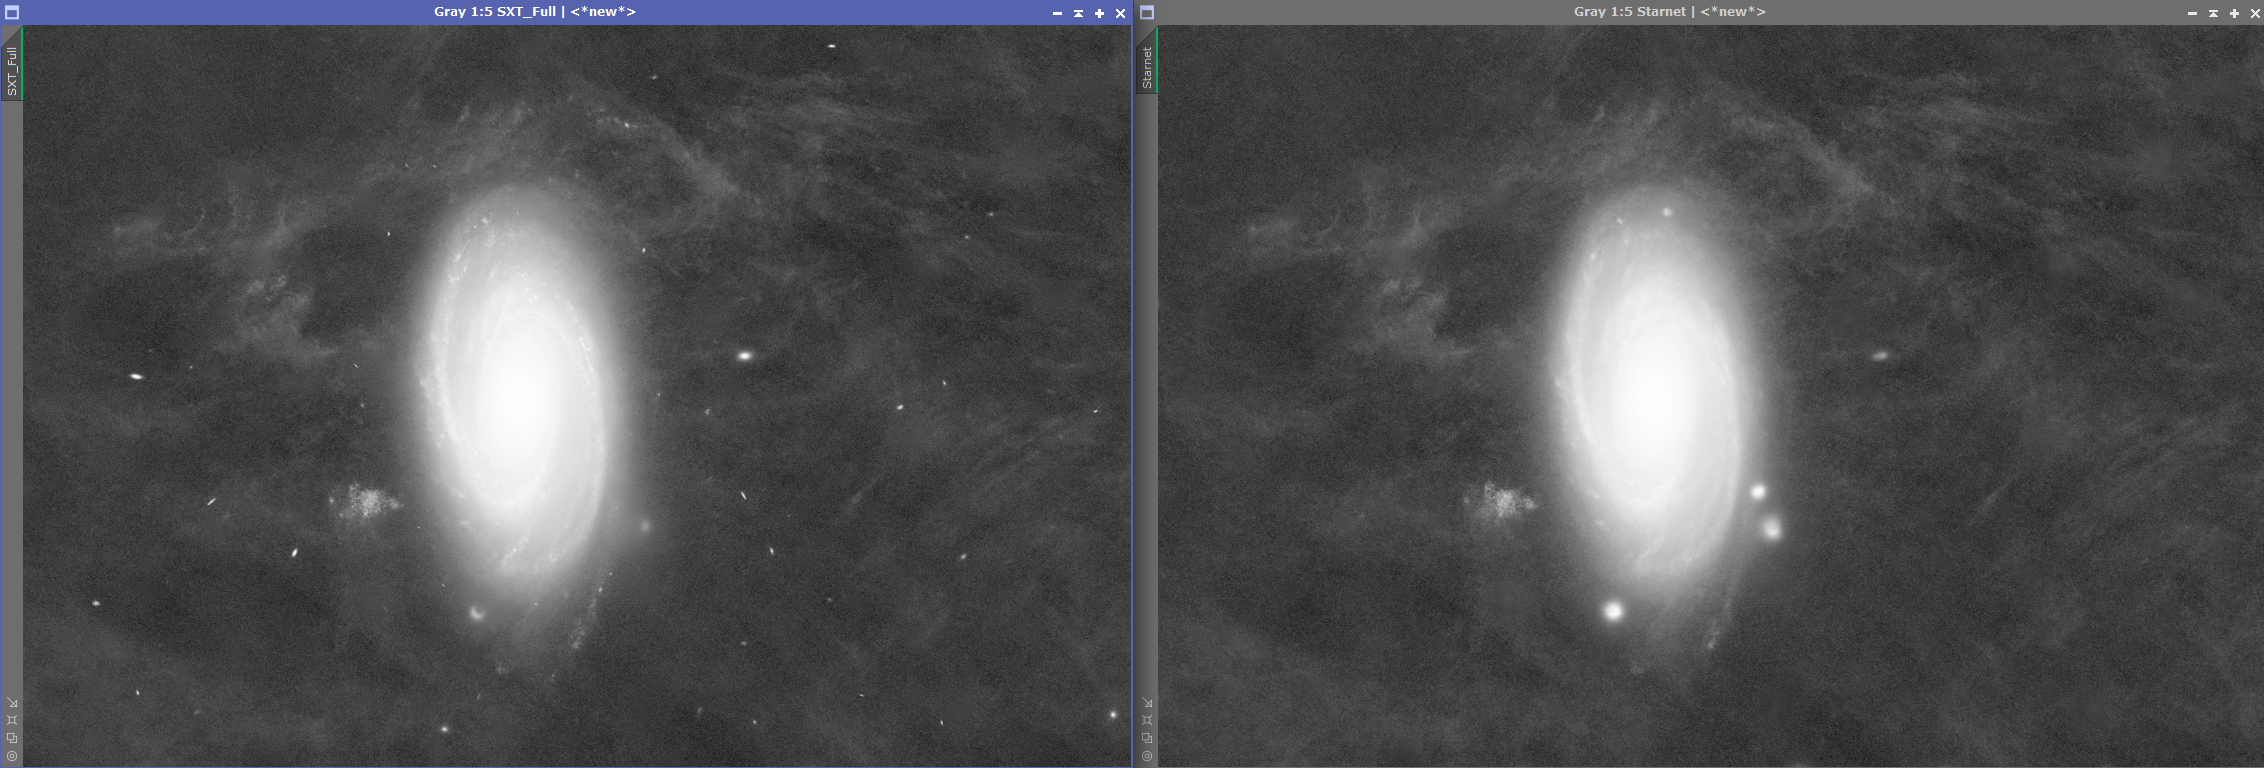Viewport: 2264px width, 768px height.
Task: Click the square-with-corner-lines icon in SXT_Full window
Action: 12,720
